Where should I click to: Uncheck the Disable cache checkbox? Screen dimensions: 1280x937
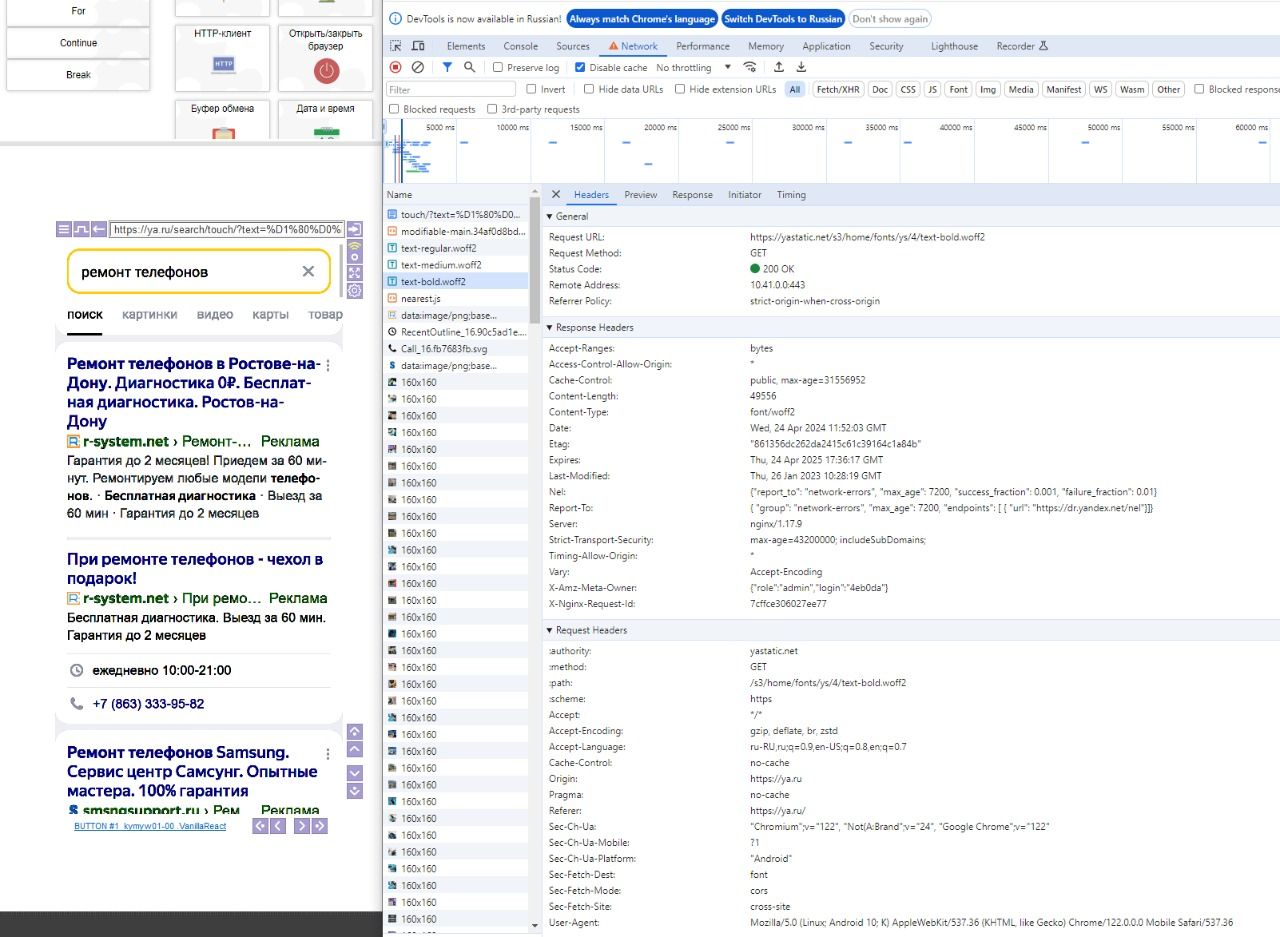point(580,68)
